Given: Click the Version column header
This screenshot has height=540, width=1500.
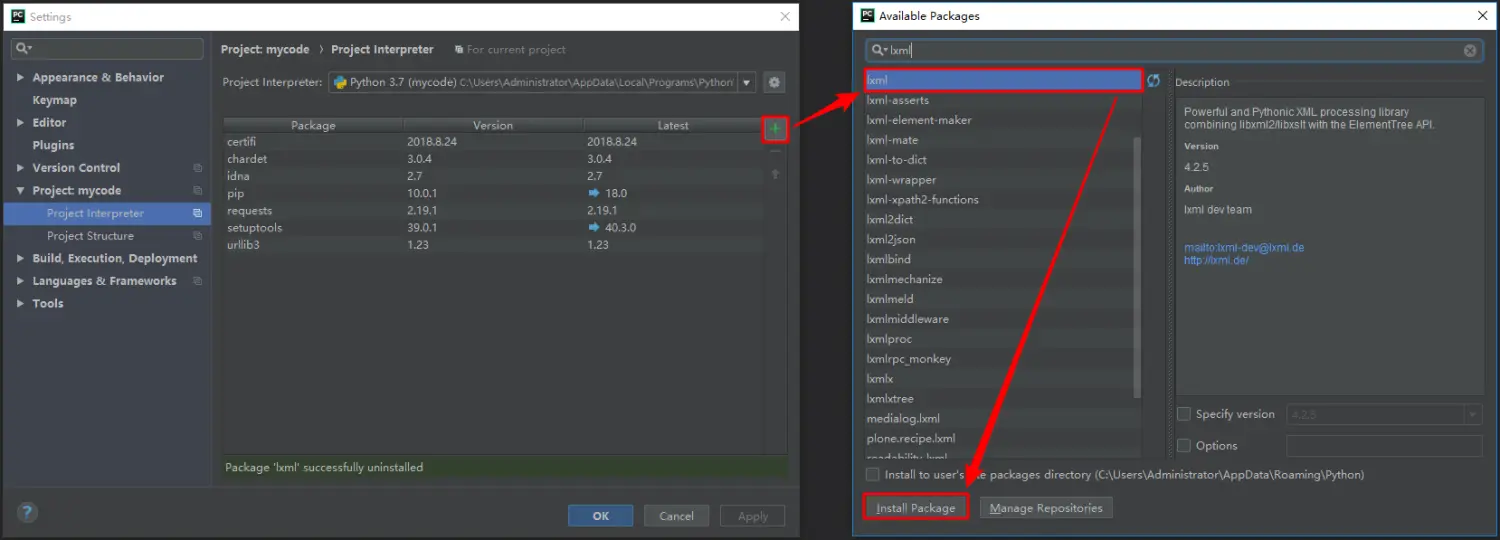Looking at the screenshot, I should (x=493, y=126).
